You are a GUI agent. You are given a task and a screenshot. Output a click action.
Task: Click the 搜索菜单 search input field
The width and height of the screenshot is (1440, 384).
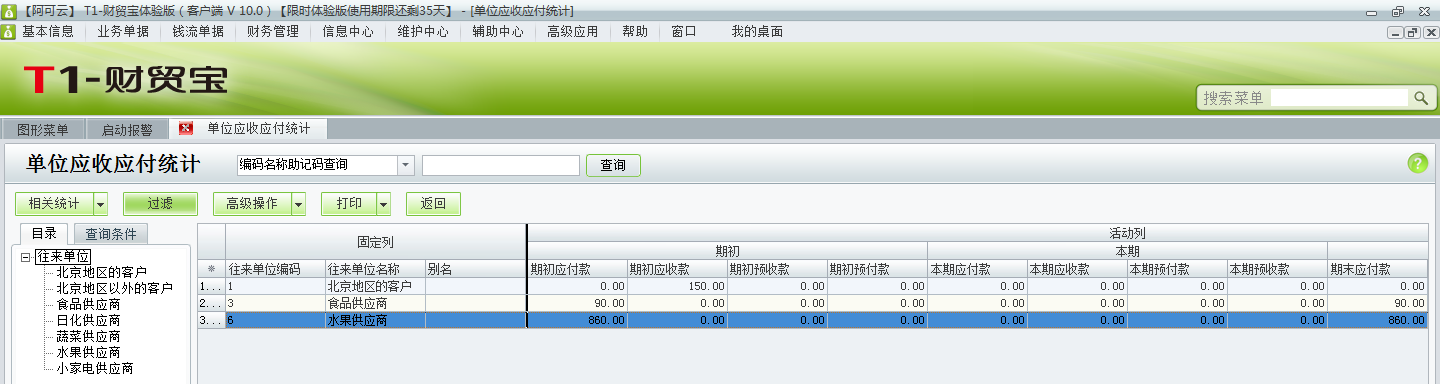click(x=1340, y=98)
